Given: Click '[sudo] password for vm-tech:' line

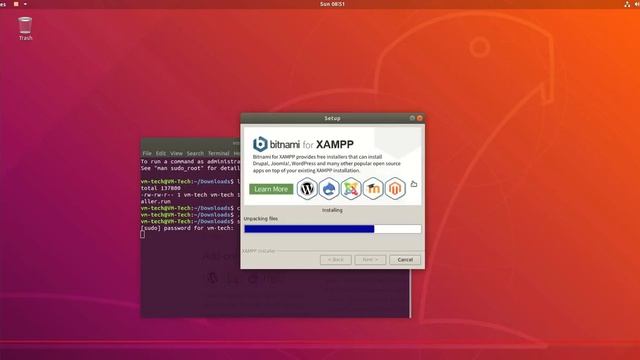Looking at the screenshot, I should [187, 228].
